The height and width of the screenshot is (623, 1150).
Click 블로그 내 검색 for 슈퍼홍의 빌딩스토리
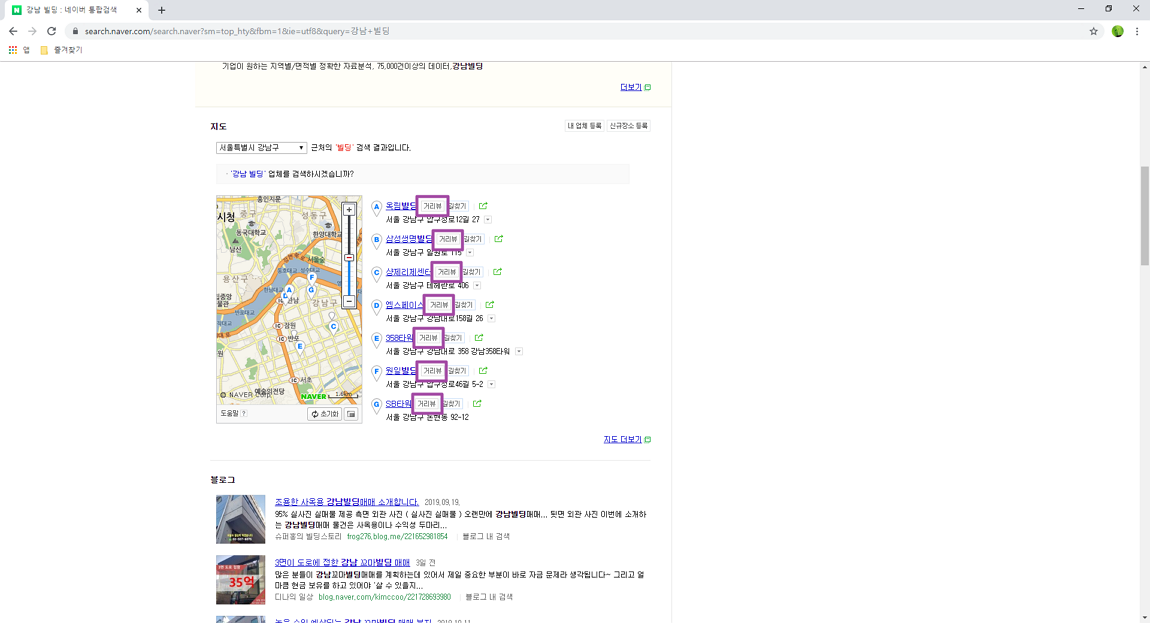486,536
